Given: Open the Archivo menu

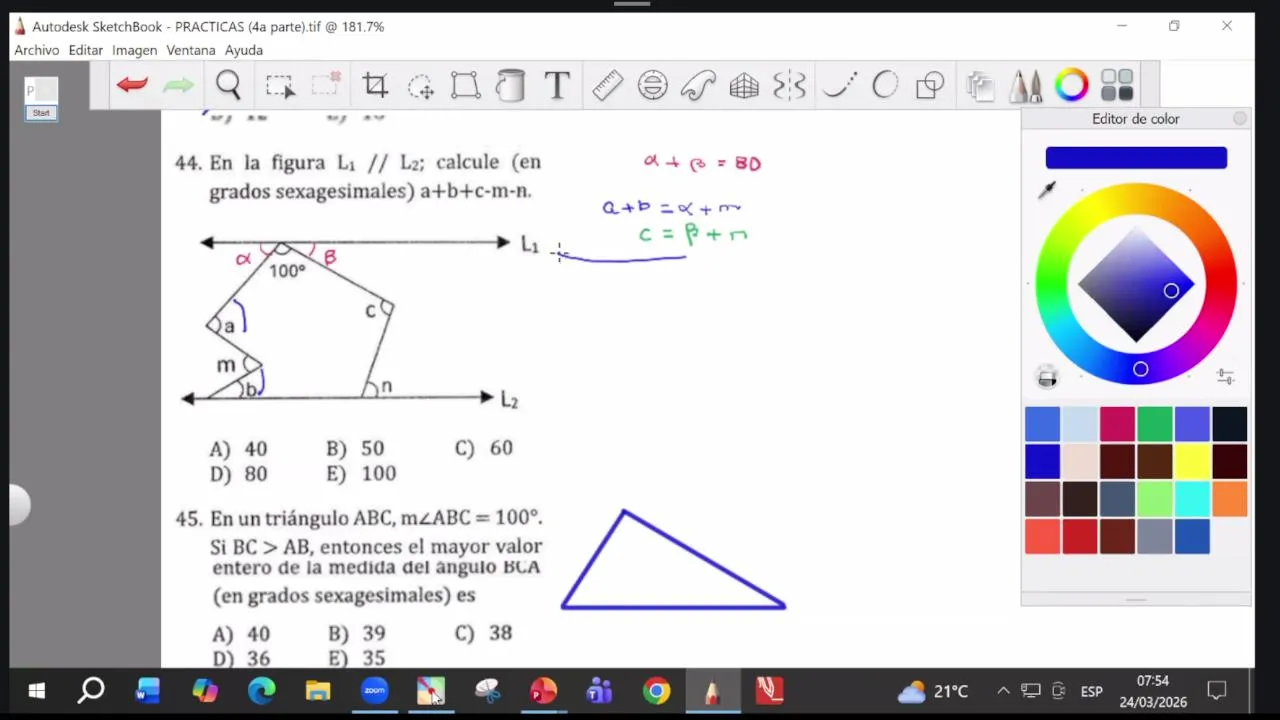Looking at the screenshot, I should point(37,50).
